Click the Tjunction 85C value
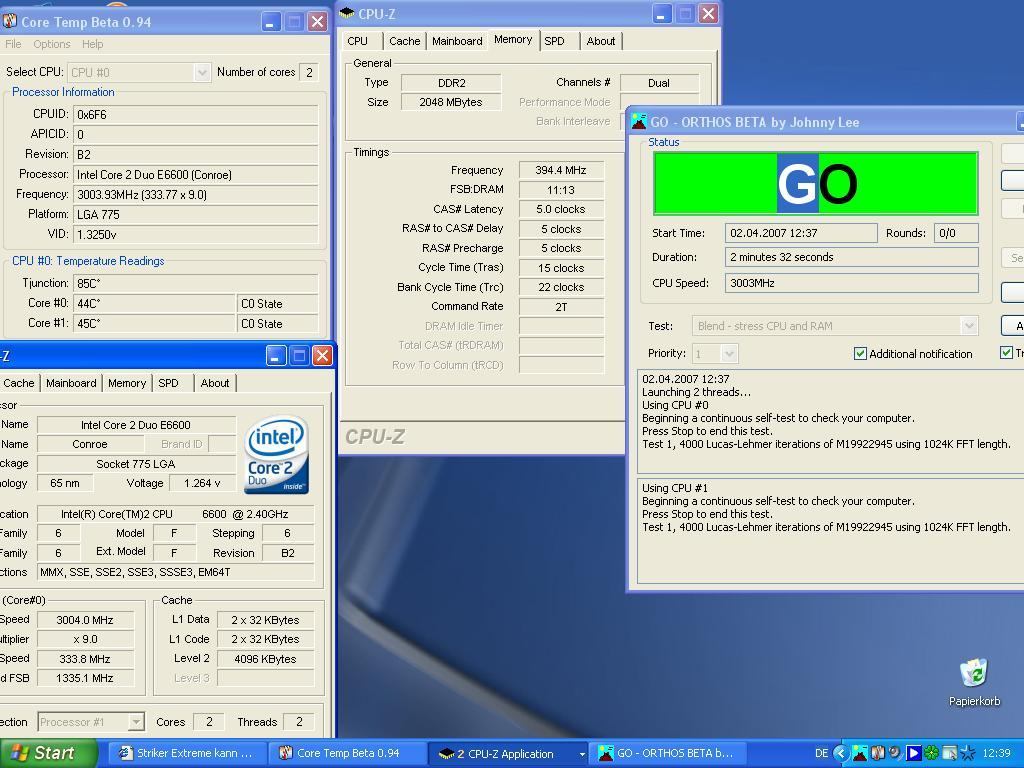The image size is (1024, 768). pyautogui.click(x=195, y=283)
